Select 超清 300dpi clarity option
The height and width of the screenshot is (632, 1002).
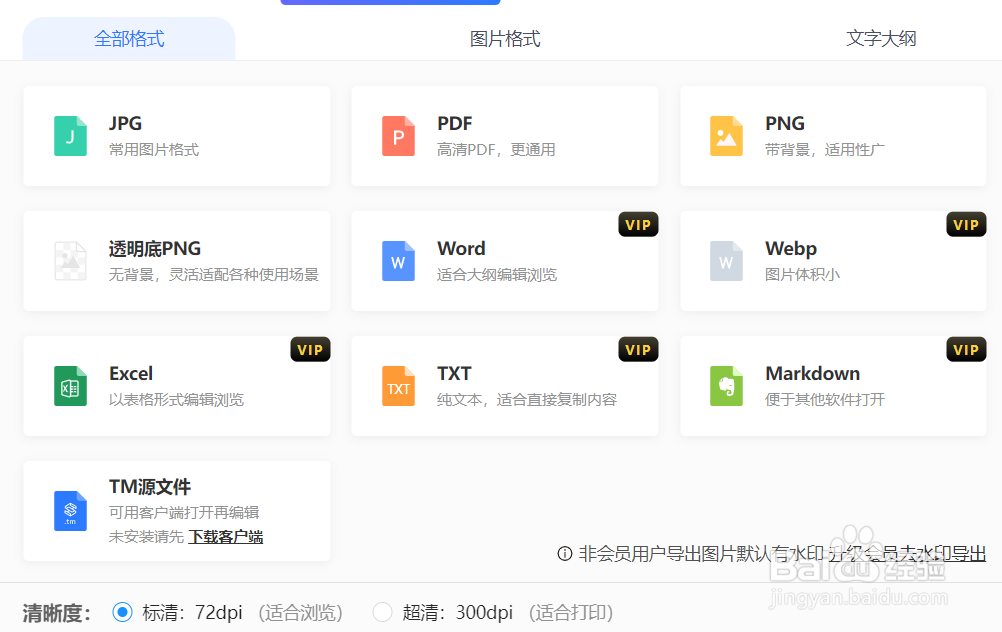382,612
